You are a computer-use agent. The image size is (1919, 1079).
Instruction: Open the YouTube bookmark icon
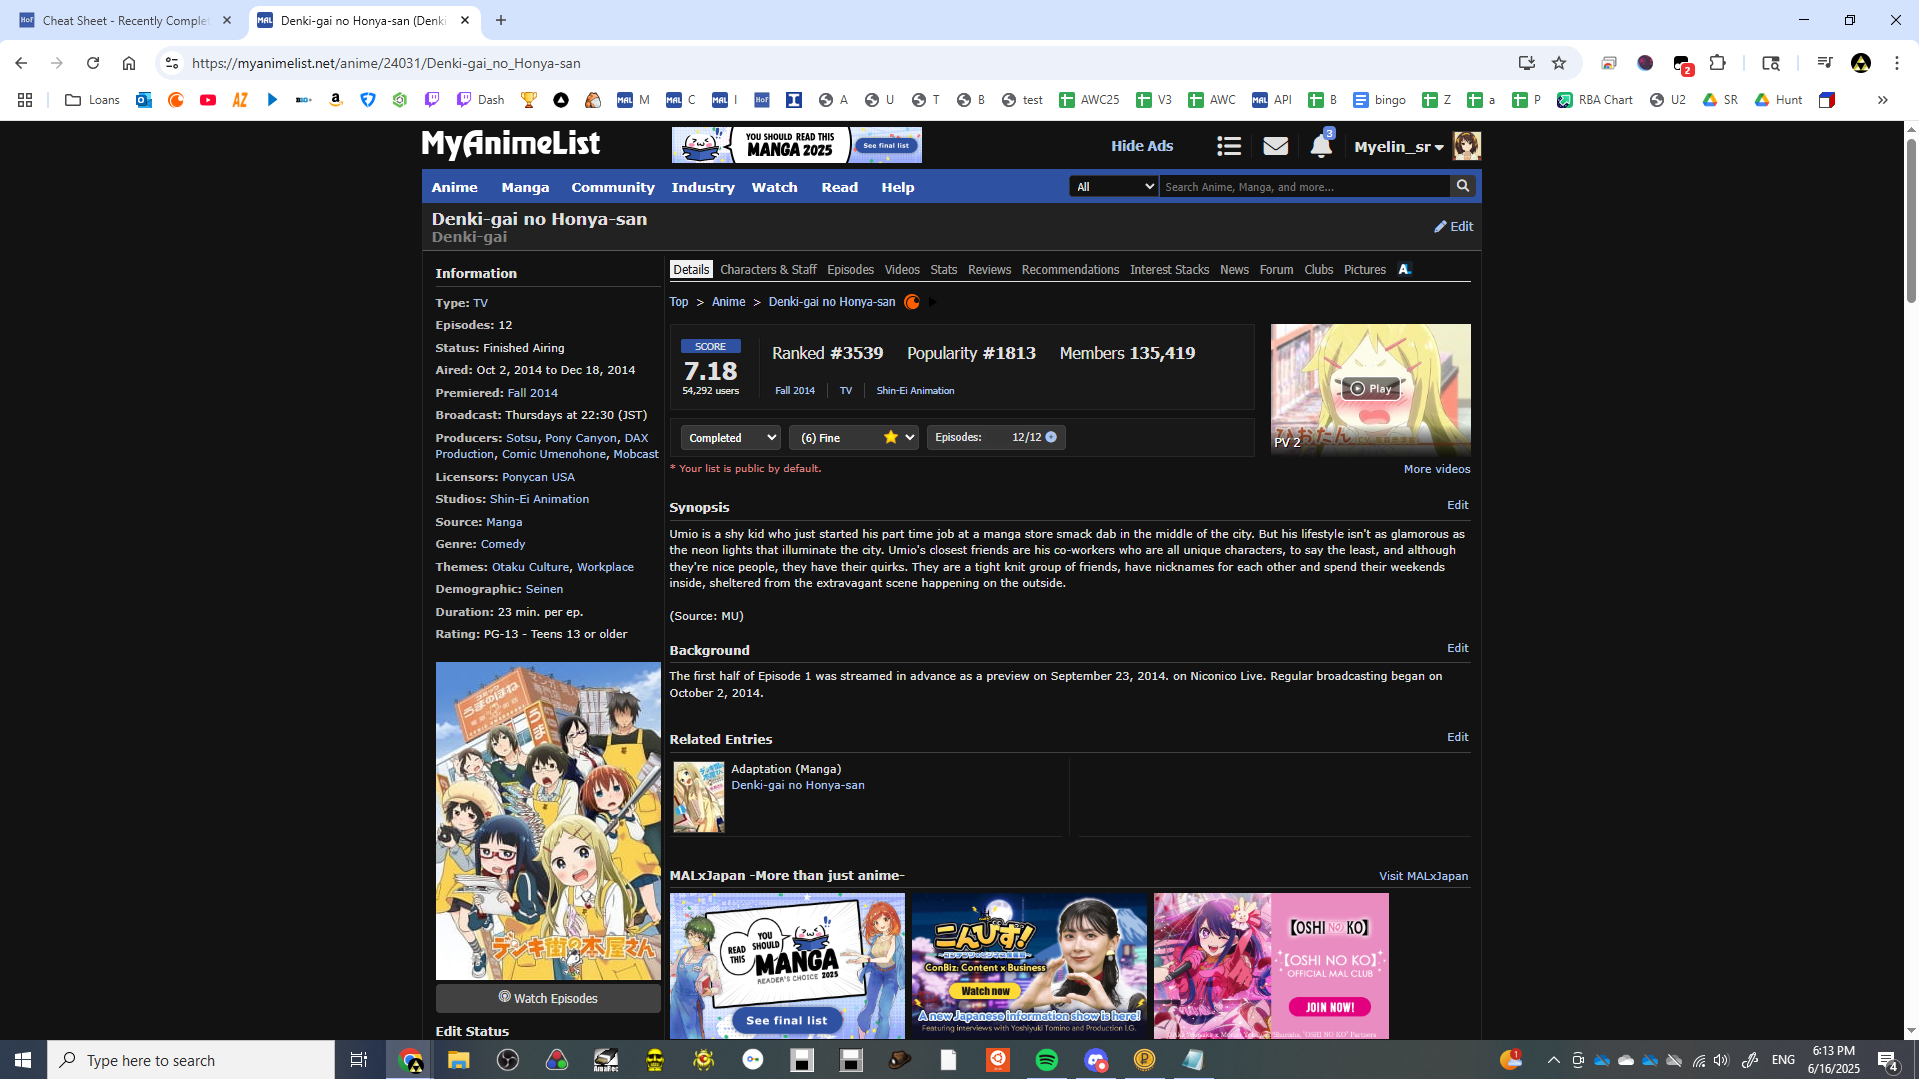point(208,100)
